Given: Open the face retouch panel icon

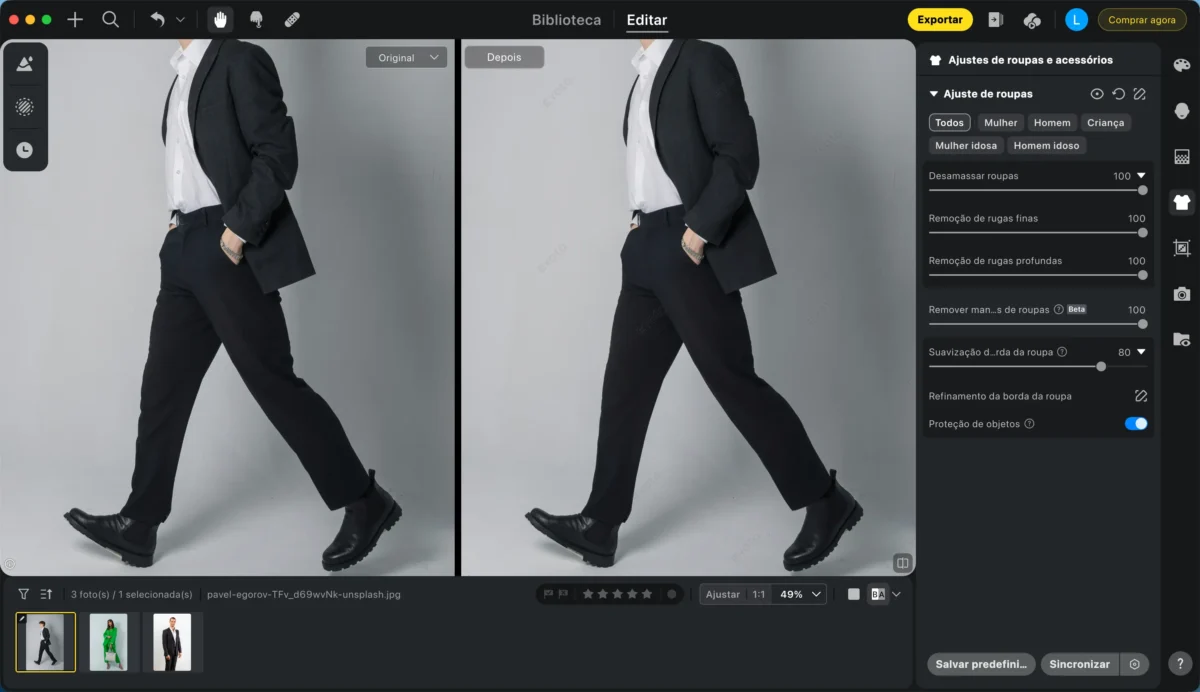Looking at the screenshot, I should click(x=1181, y=110).
